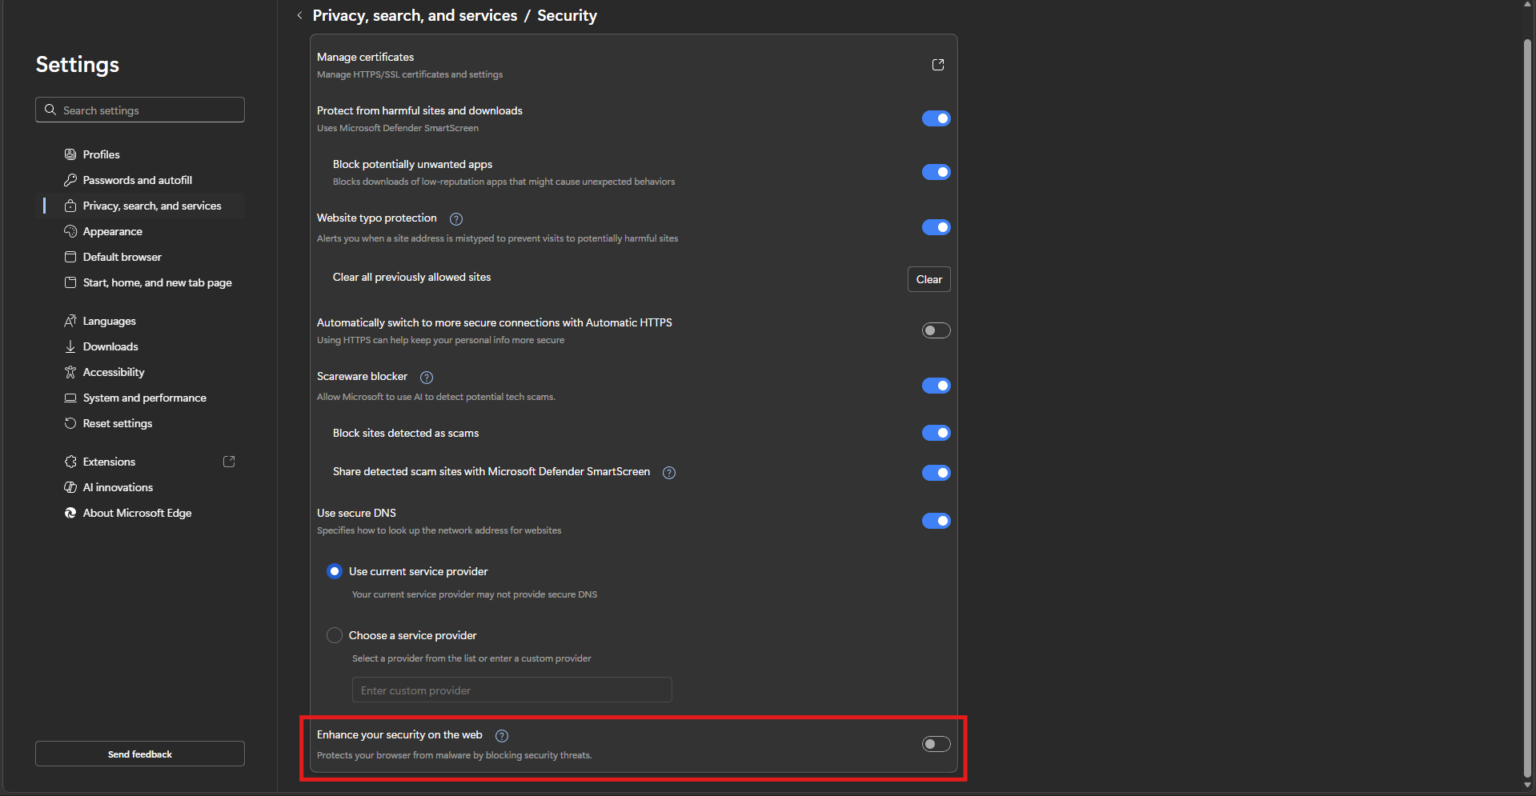Toggle Share detected scam sites switch
The height and width of the screenshot is (796, 1536).
[936, 472]
